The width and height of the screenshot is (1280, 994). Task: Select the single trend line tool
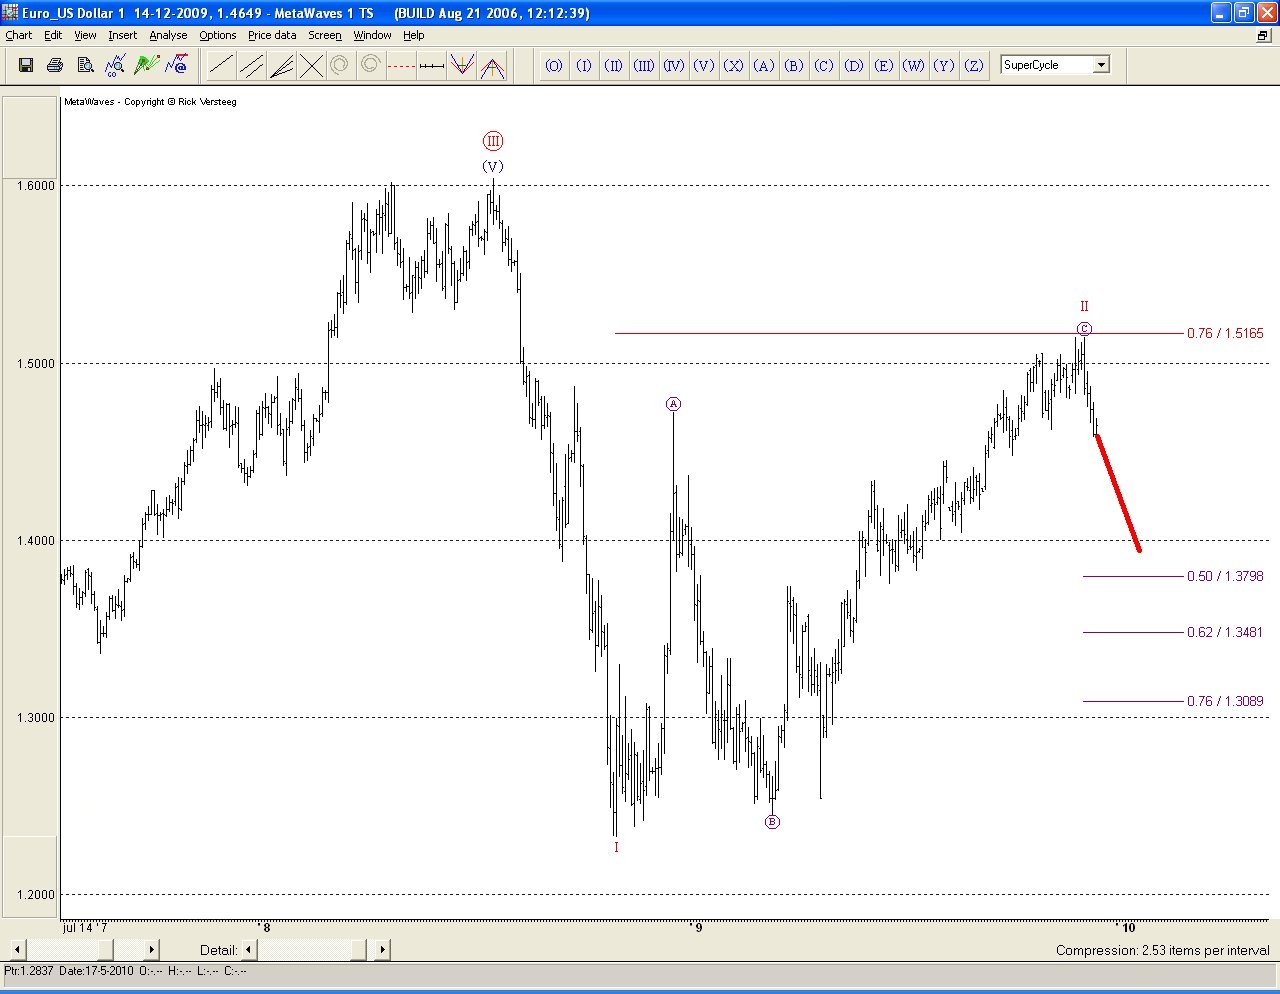221,66
